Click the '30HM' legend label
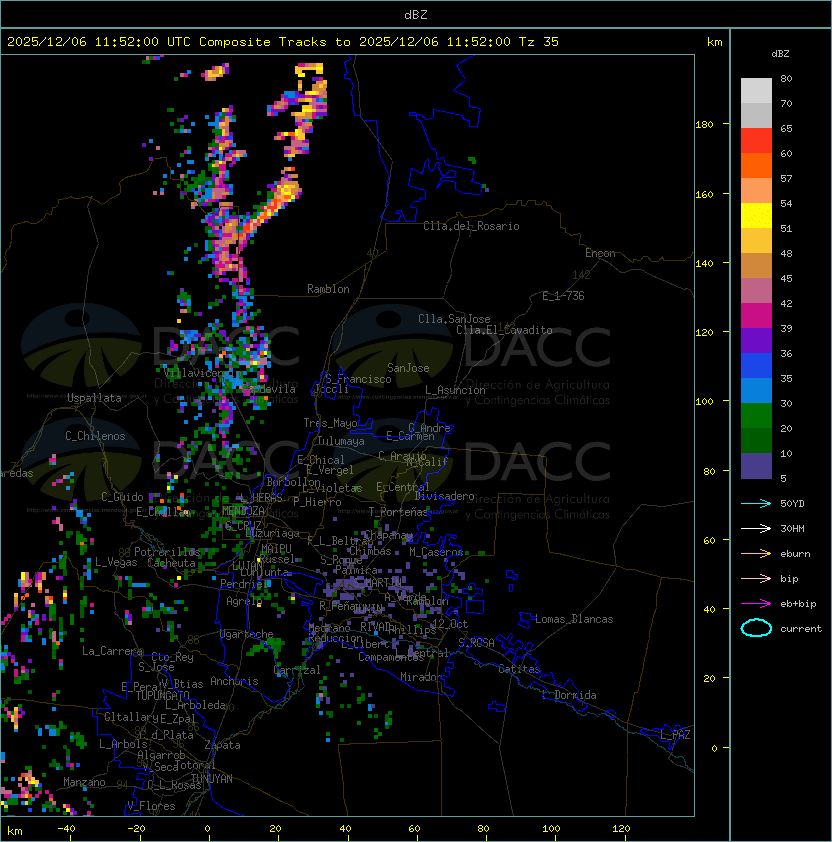Viewport: 832px width, 842px height. click(792, 529)
